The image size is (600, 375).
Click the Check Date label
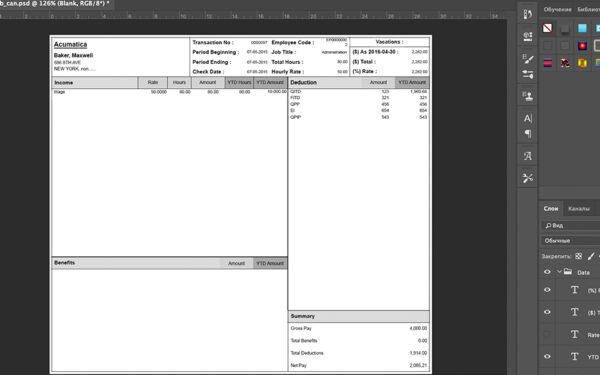click(208, 72)
